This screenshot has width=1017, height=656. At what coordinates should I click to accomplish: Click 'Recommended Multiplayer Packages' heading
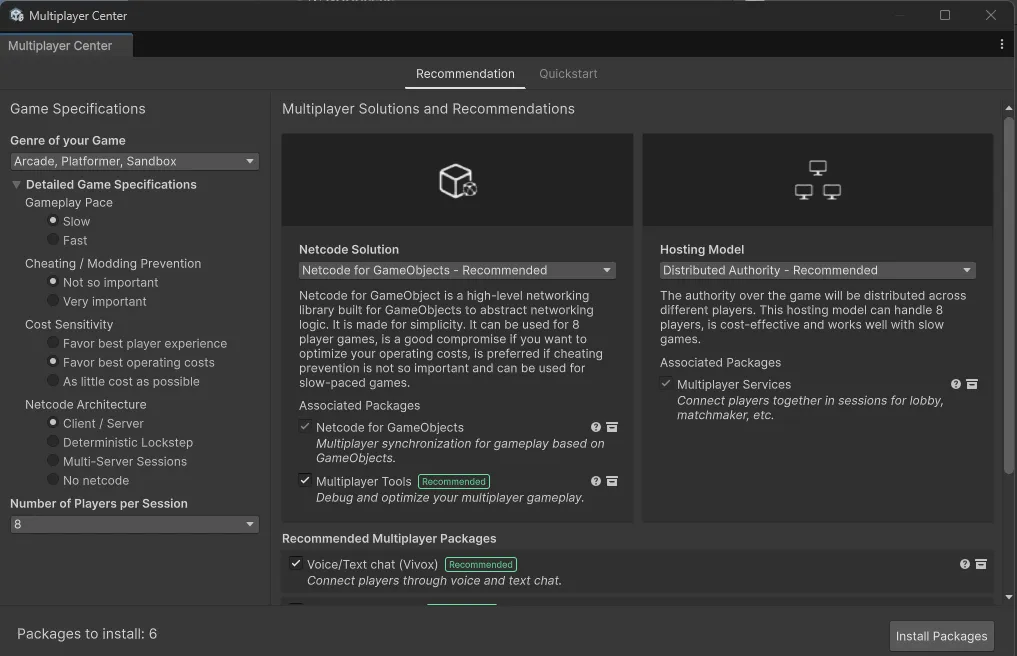click(389, 539)
